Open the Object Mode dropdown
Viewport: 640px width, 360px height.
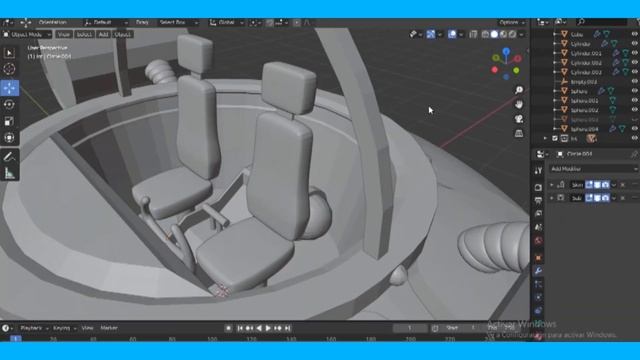[x=27, y=35]
